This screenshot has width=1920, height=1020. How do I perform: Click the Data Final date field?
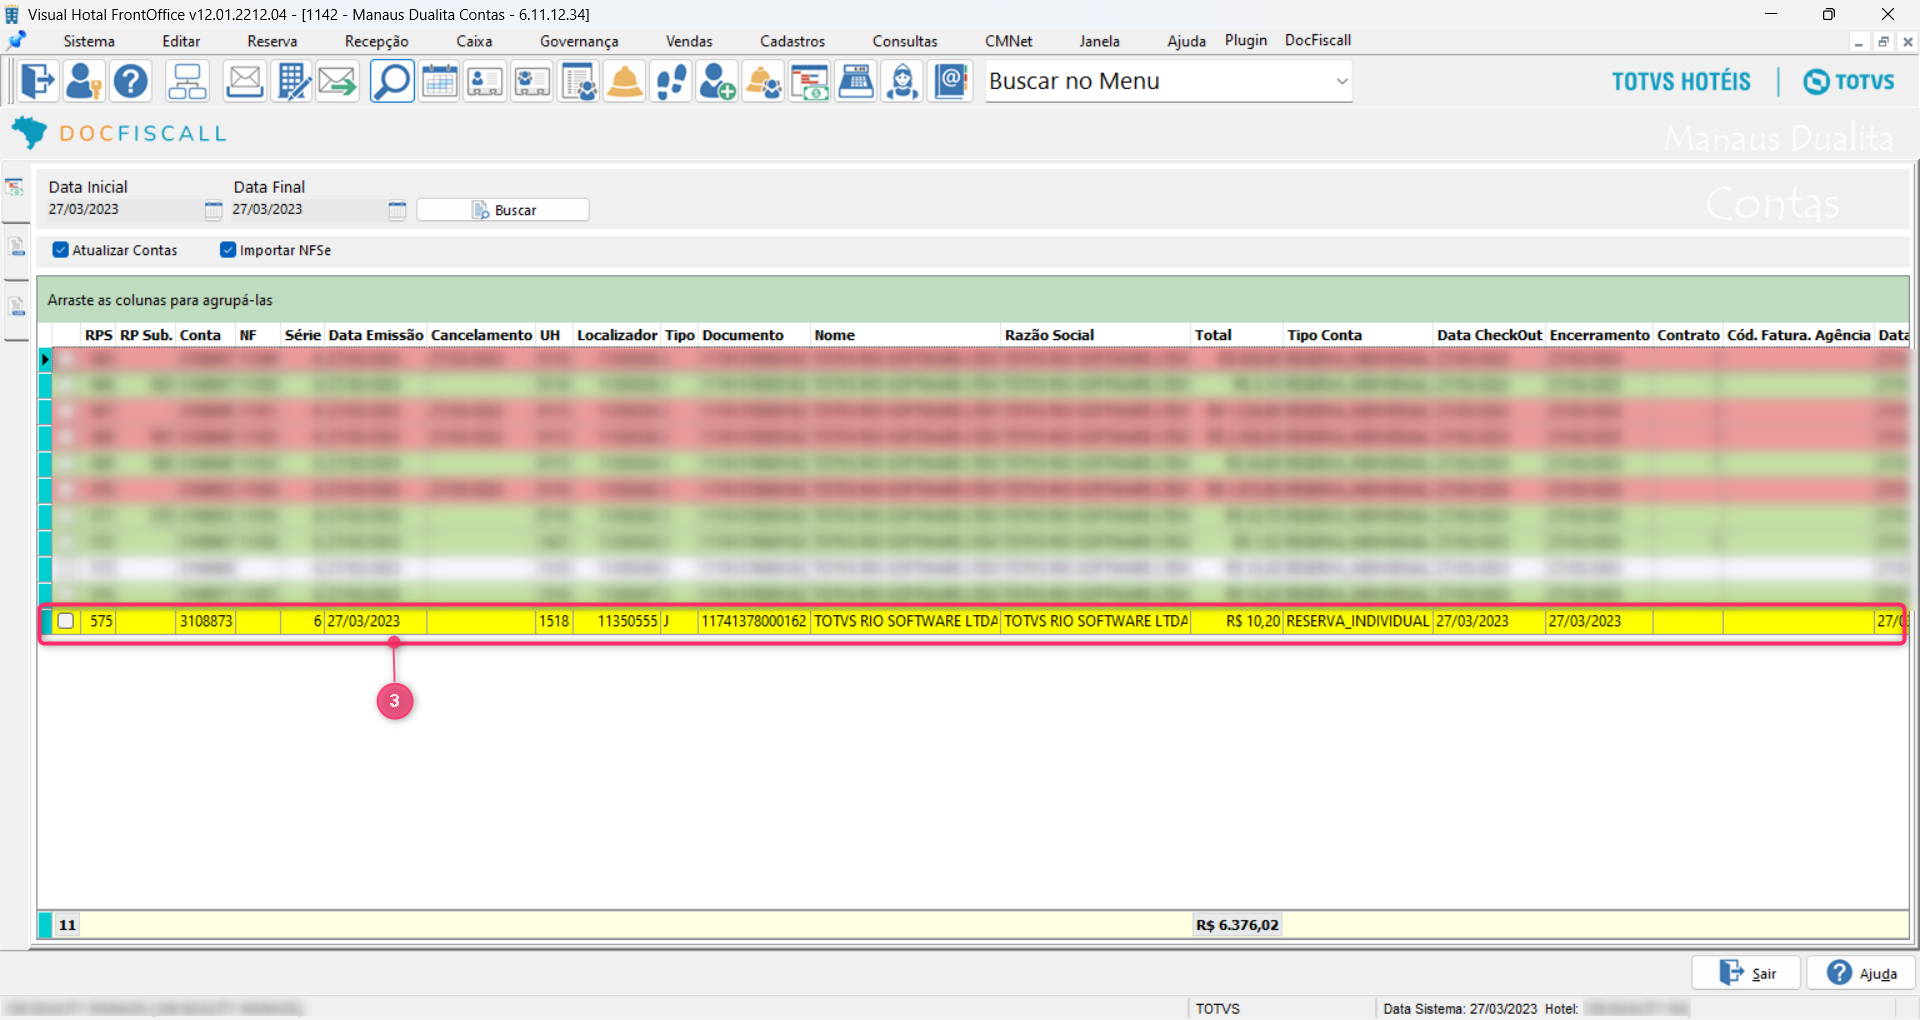coord(308,210)
